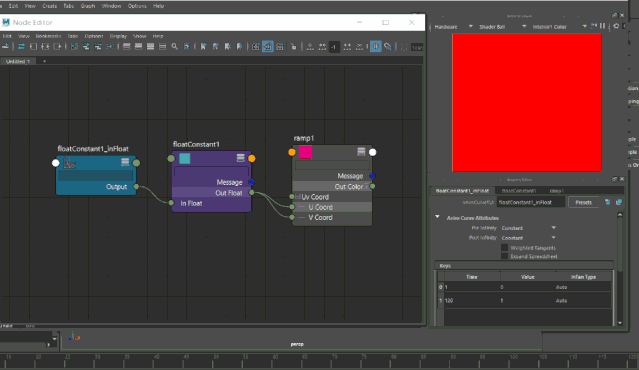Click the Time cell showing 120
The image size is (639, 370).
(x=472, y=300)
